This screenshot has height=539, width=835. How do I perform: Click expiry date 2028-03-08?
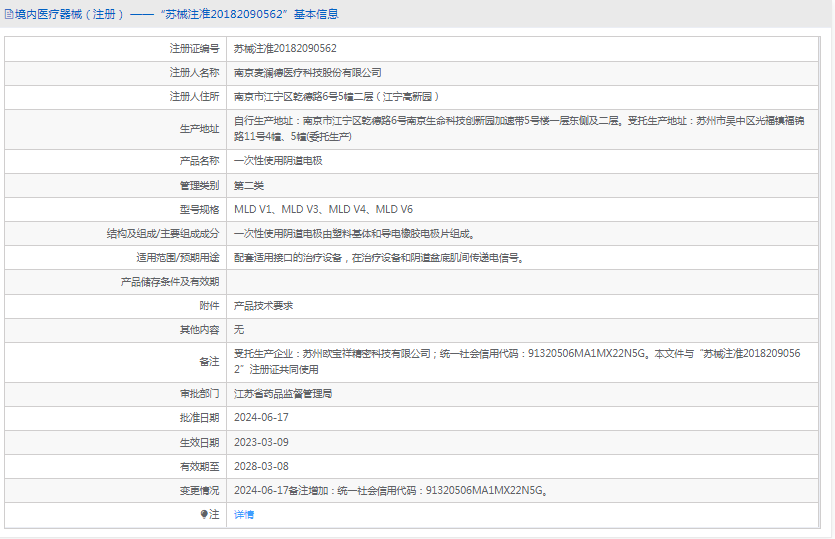pyautogui.click(x=261, y=466)
